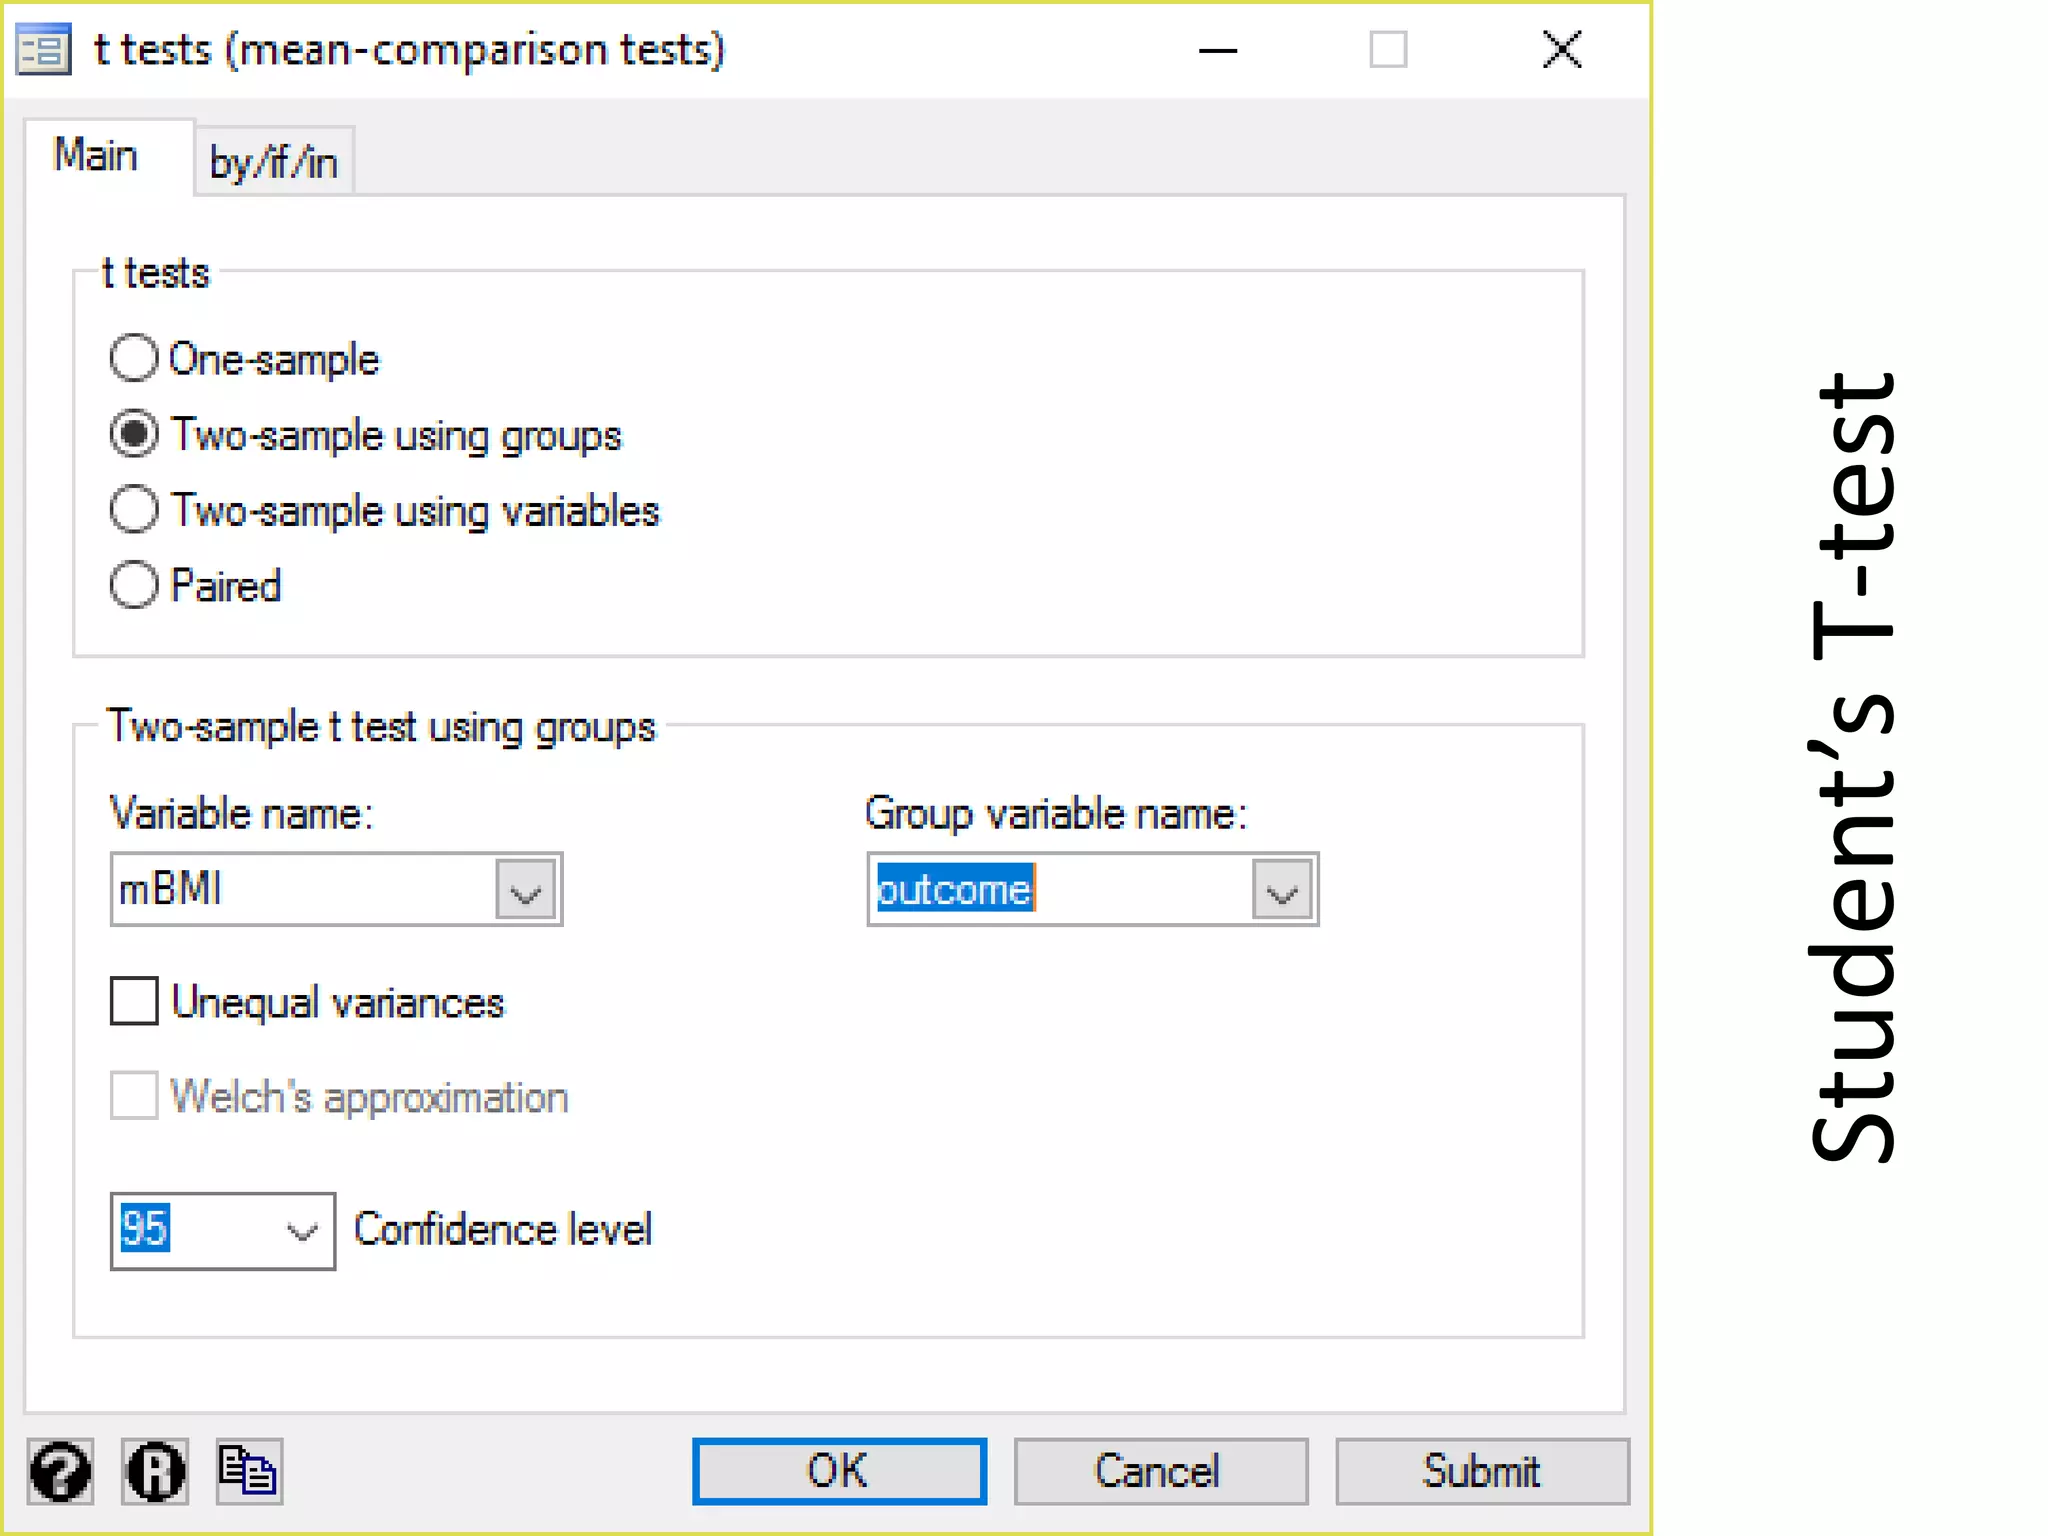Select Two-sample using groups option
2048x1536 pixels.
134,434
